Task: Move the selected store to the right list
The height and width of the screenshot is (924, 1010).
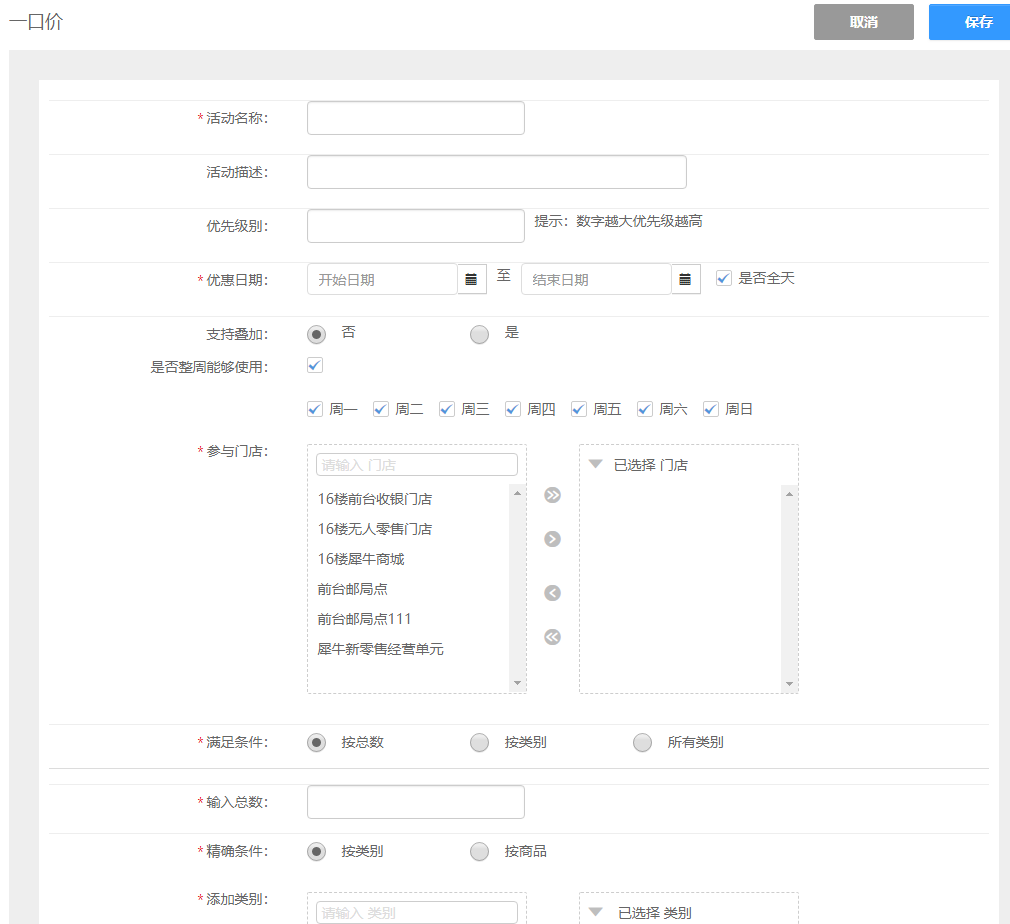Action: click(x=552, y=539)
